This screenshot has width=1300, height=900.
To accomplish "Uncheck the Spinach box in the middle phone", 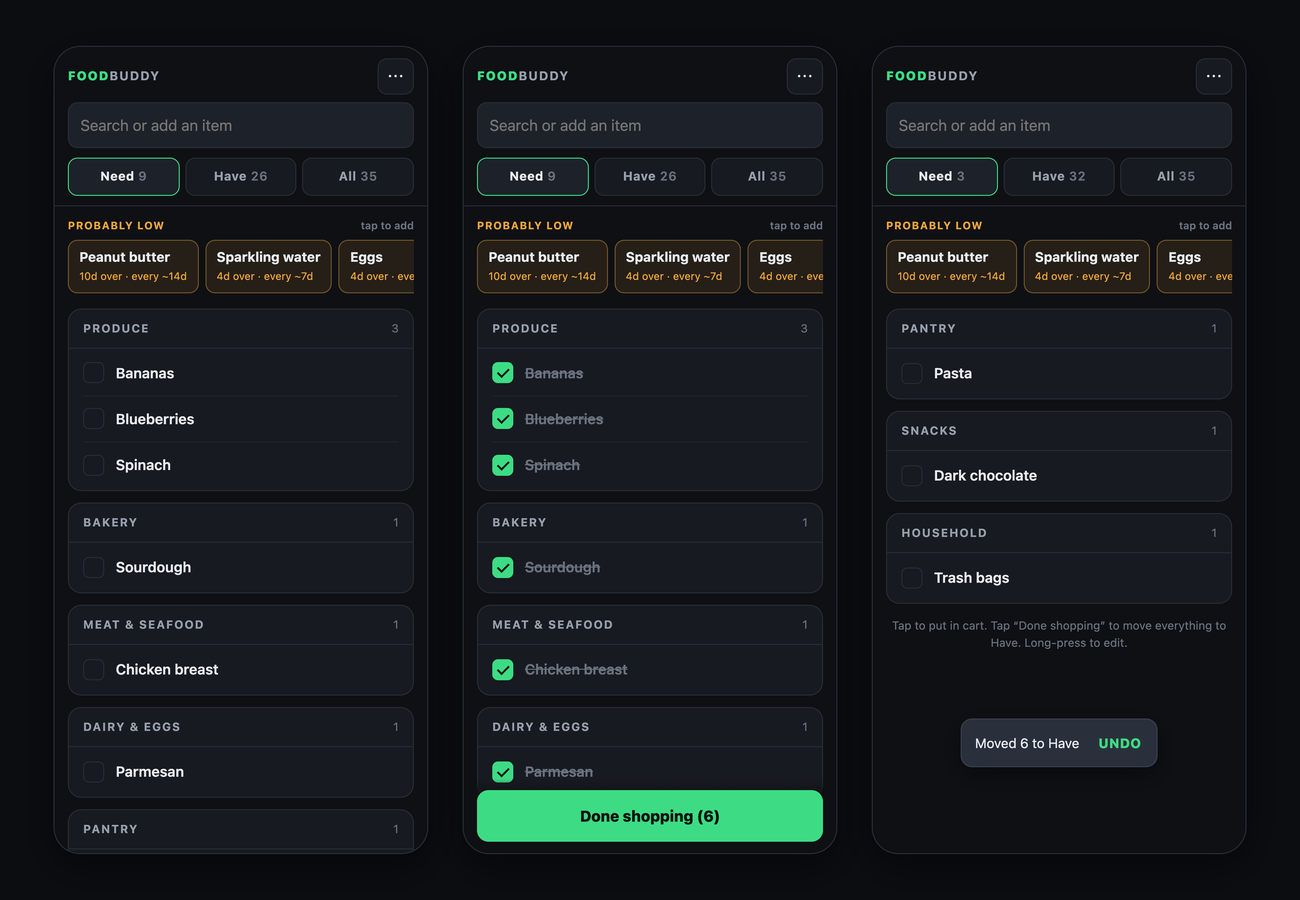I will (x=502, y=465).
